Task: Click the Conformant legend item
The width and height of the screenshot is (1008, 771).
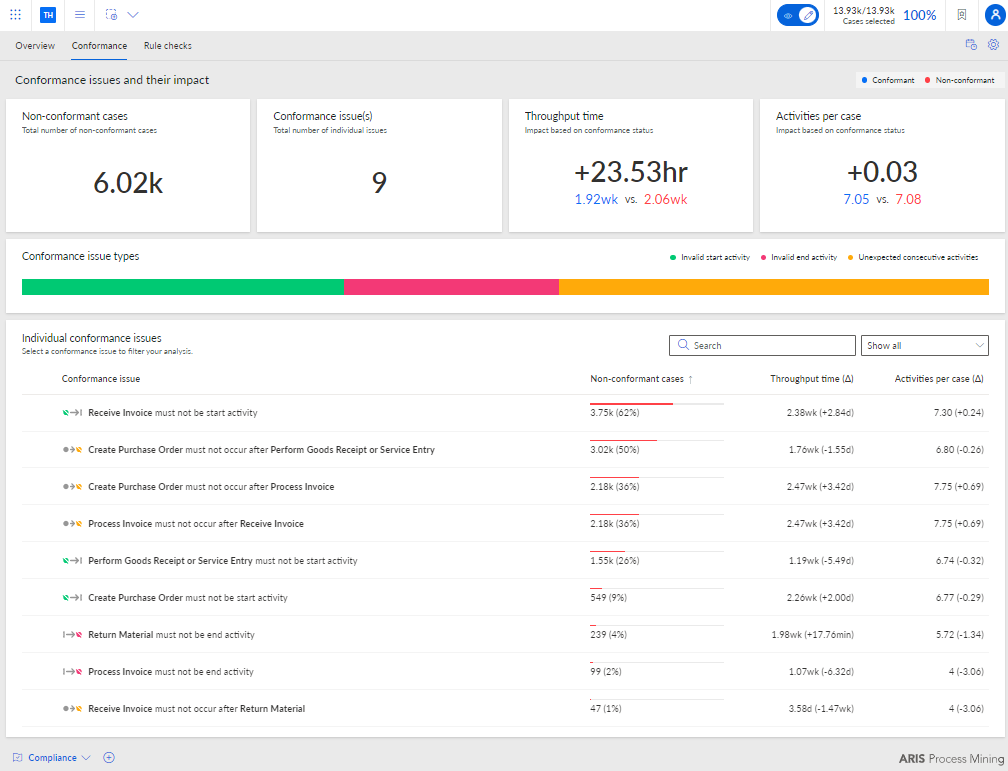Action: tap(888, 80)
